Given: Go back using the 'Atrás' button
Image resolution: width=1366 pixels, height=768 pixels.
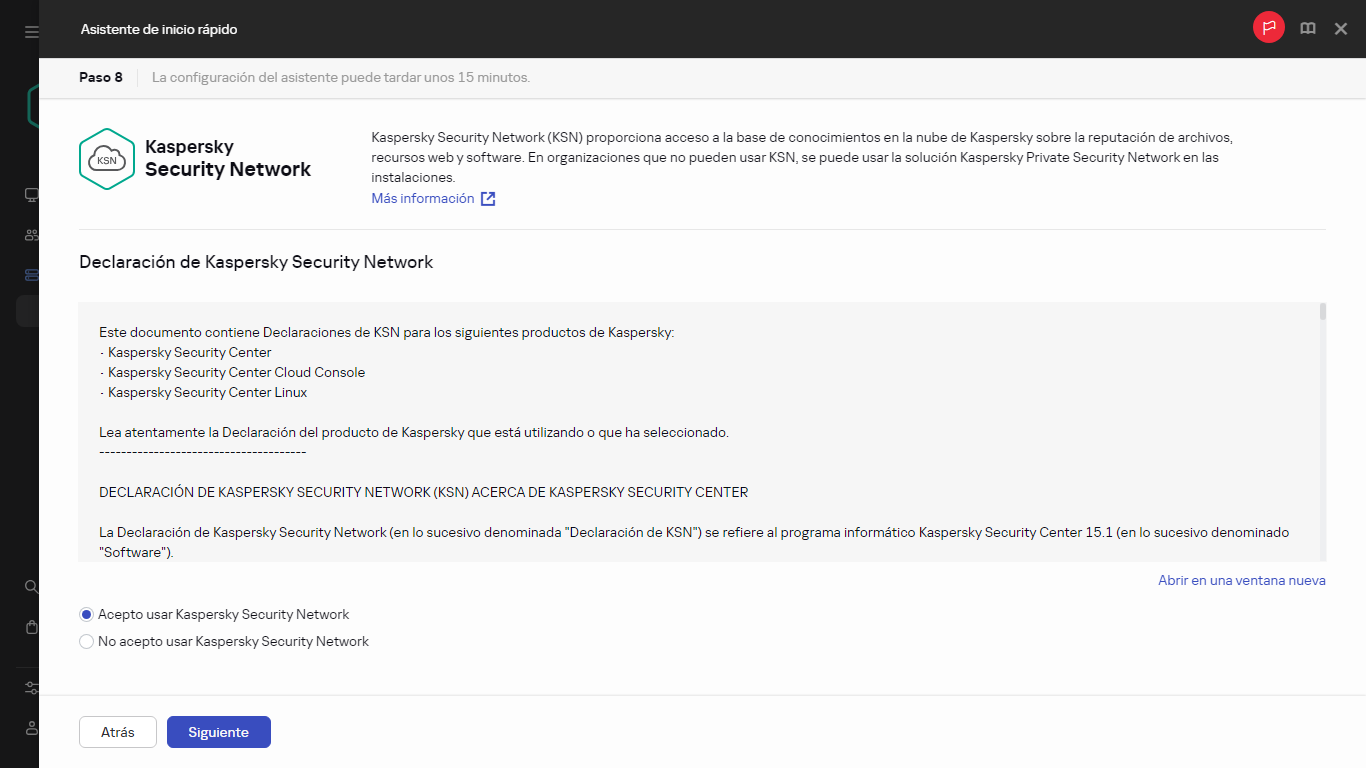Looking at the screenshot, I should click(x=117, y=732).
